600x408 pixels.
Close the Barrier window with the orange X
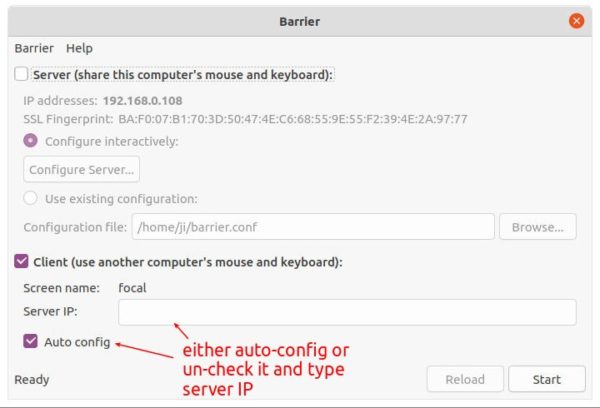pyautogui.click(x=576, y=21)
